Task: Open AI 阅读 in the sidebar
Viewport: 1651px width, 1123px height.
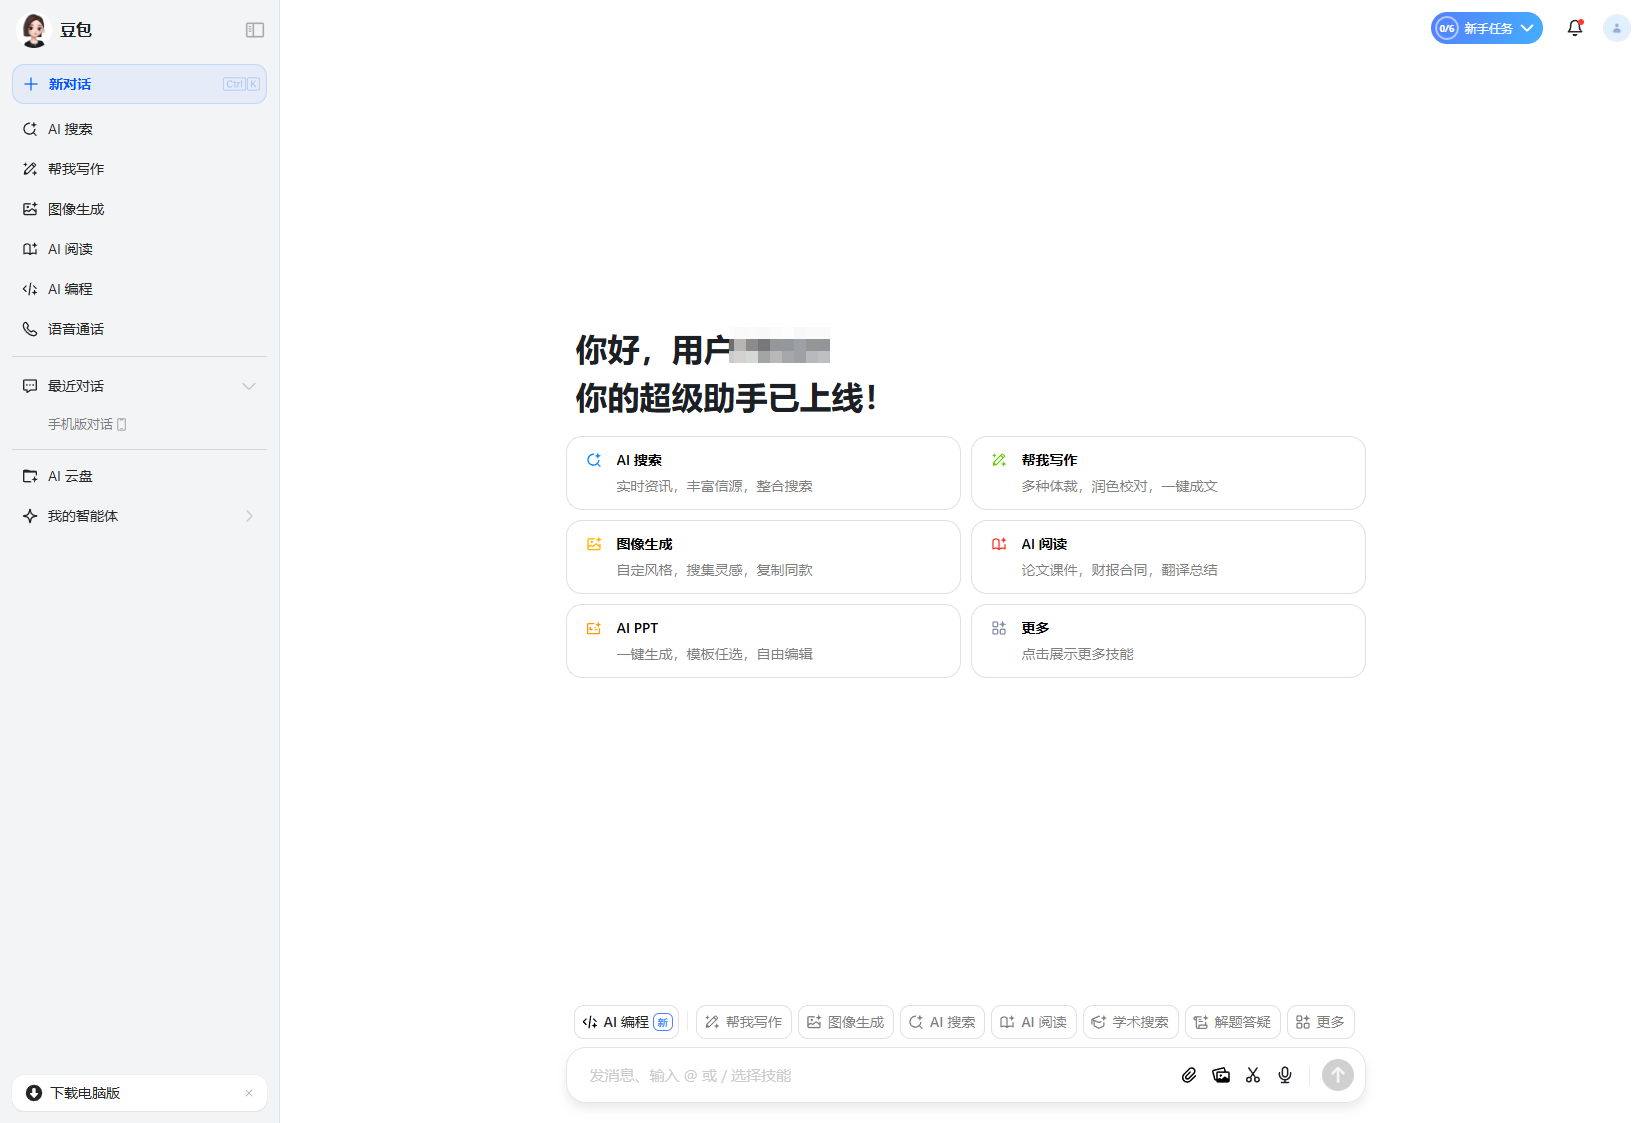Action: [x=139, y=249]
